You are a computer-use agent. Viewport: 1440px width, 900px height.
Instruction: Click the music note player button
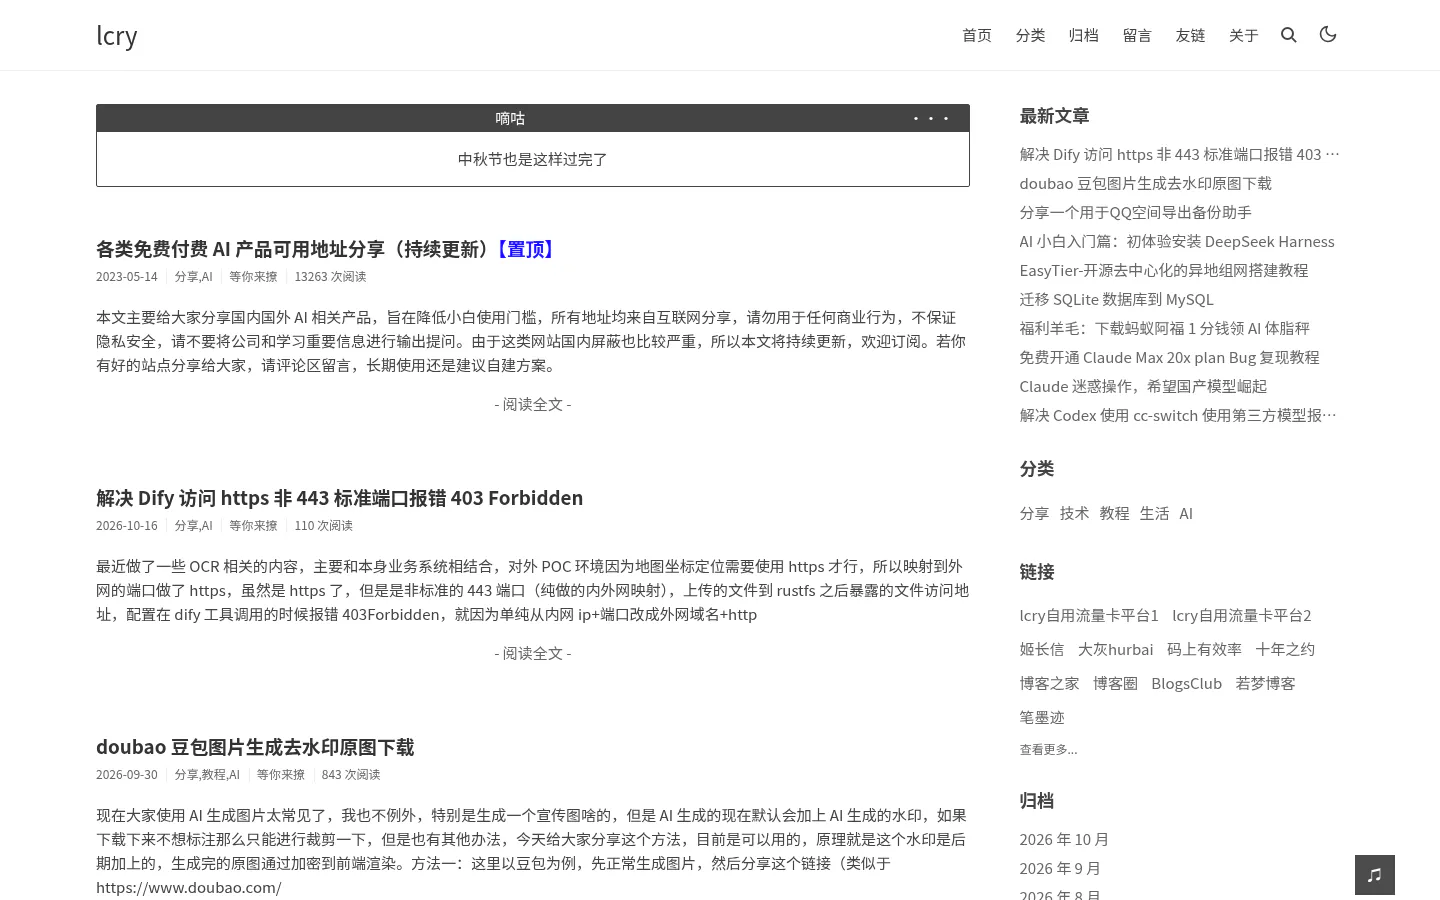click(1375, 875)
